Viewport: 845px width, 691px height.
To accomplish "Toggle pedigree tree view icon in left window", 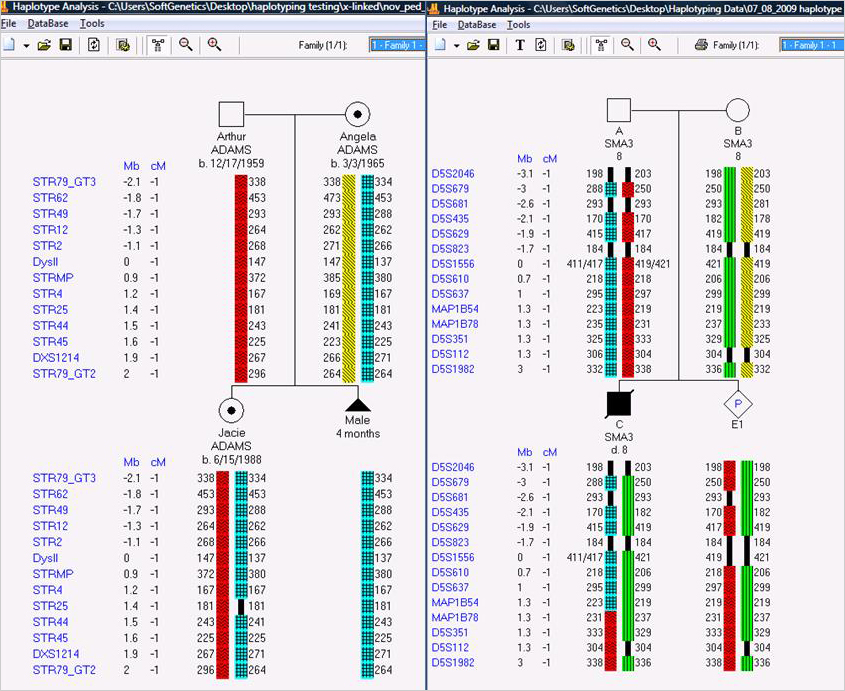I will coord(158,45).
